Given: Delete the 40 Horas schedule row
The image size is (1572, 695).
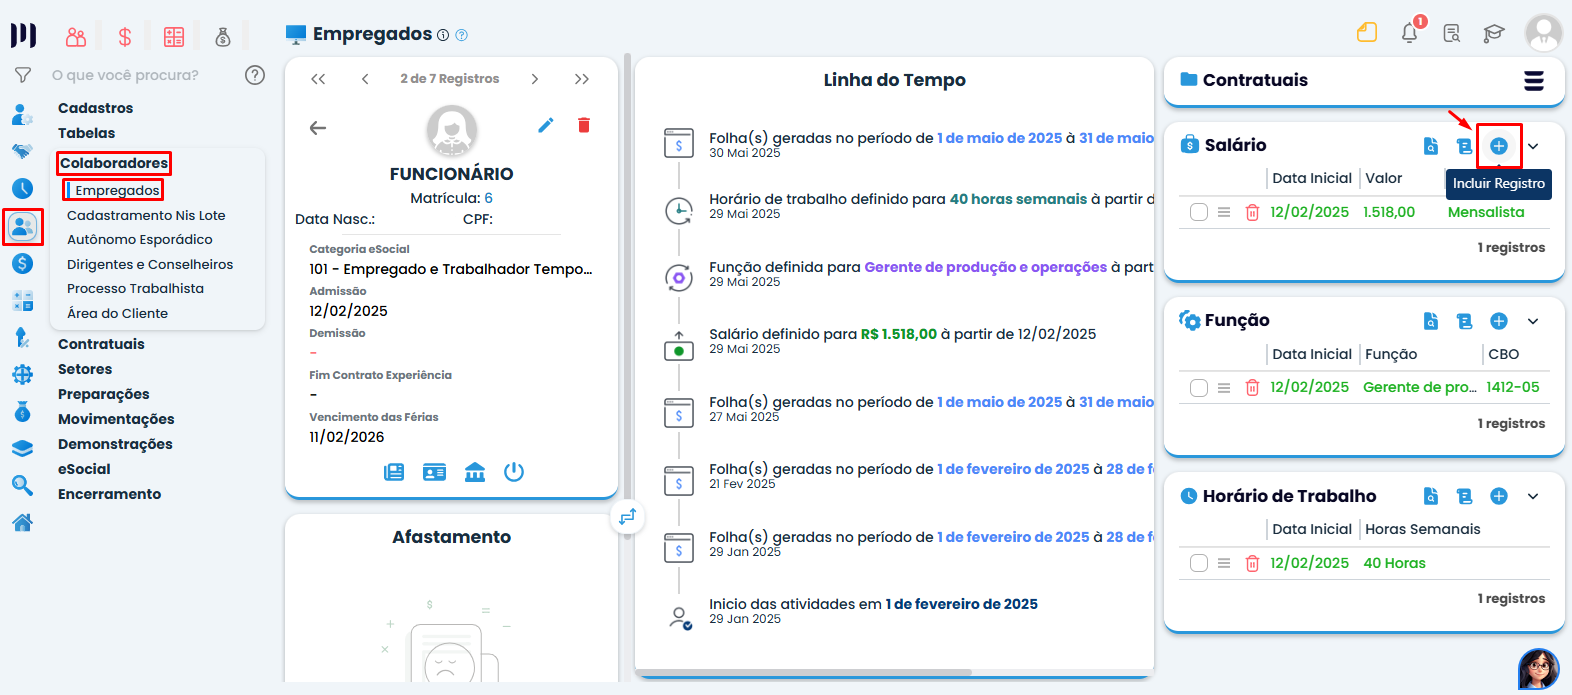Looking at the screenshot, I should 1252,563.
